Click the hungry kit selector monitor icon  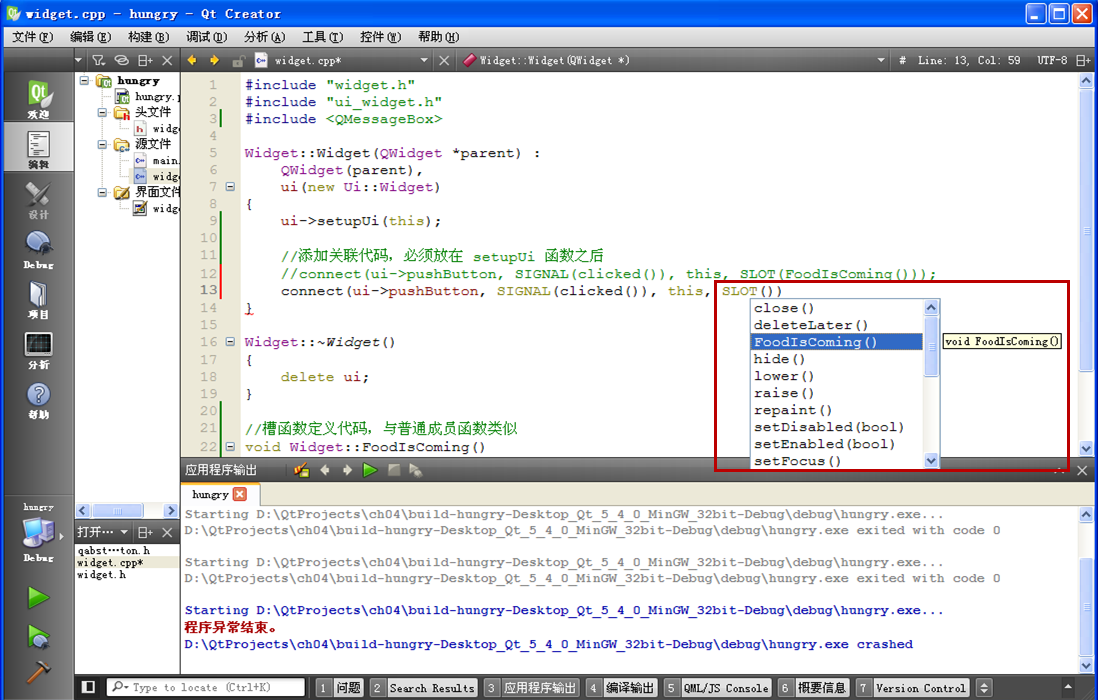39,532
